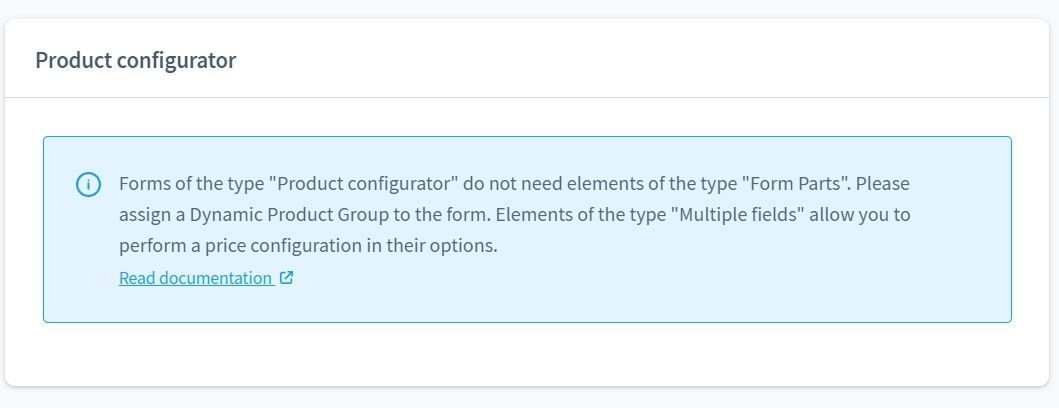Click the quoted "Product configurator" text in the notice
This screenshot has width=1059, height=408.
tap(364, 184)
